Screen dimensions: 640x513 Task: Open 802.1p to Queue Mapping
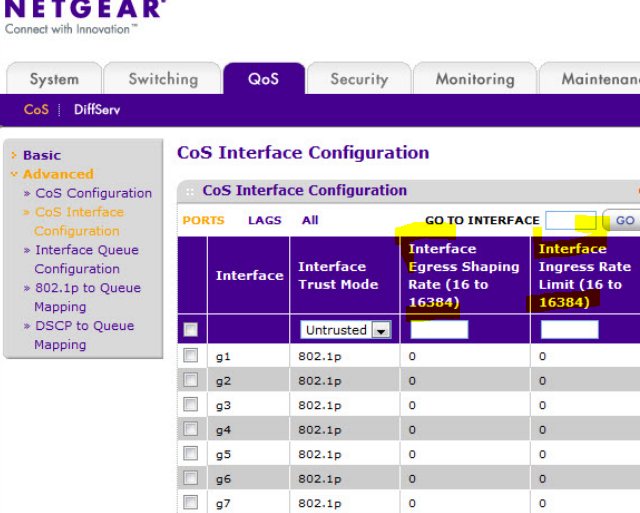coord(87,288)
